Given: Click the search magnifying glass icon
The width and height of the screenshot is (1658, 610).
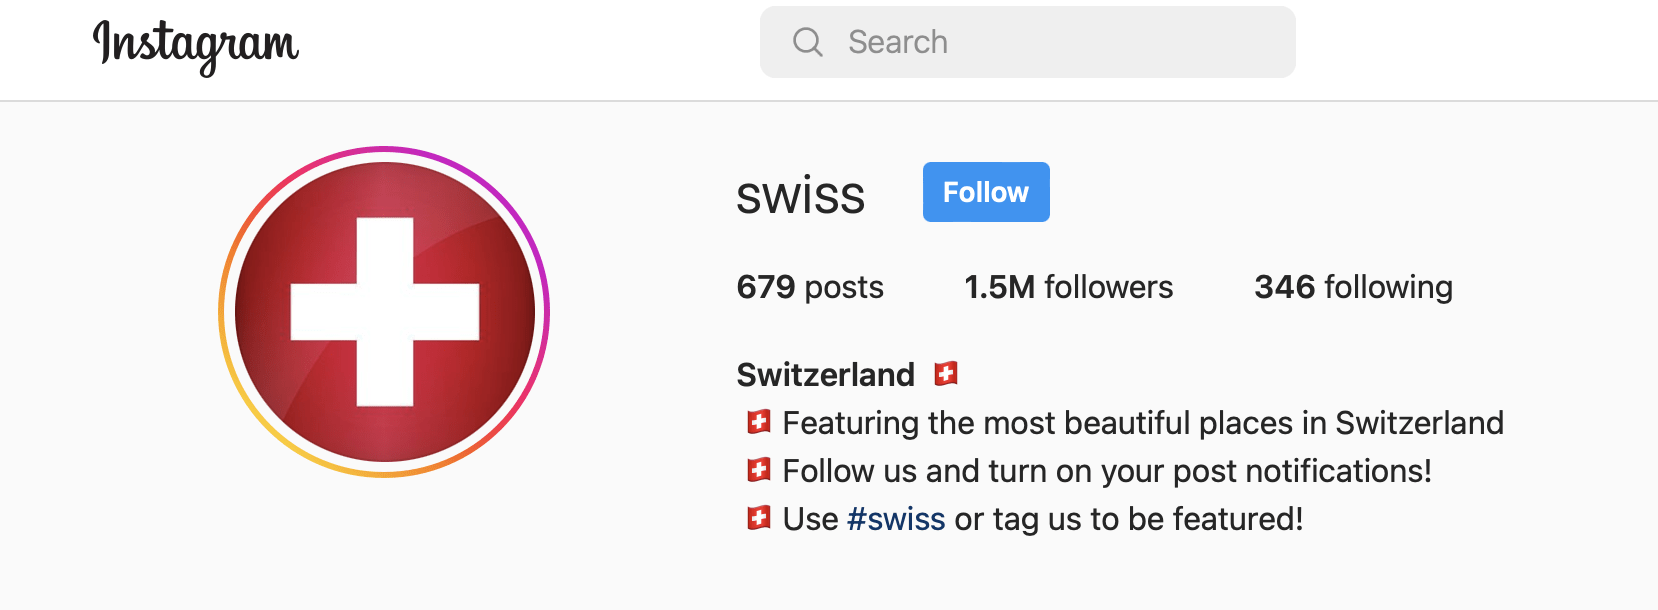Looking at the screenshot, I should point(807,42).
